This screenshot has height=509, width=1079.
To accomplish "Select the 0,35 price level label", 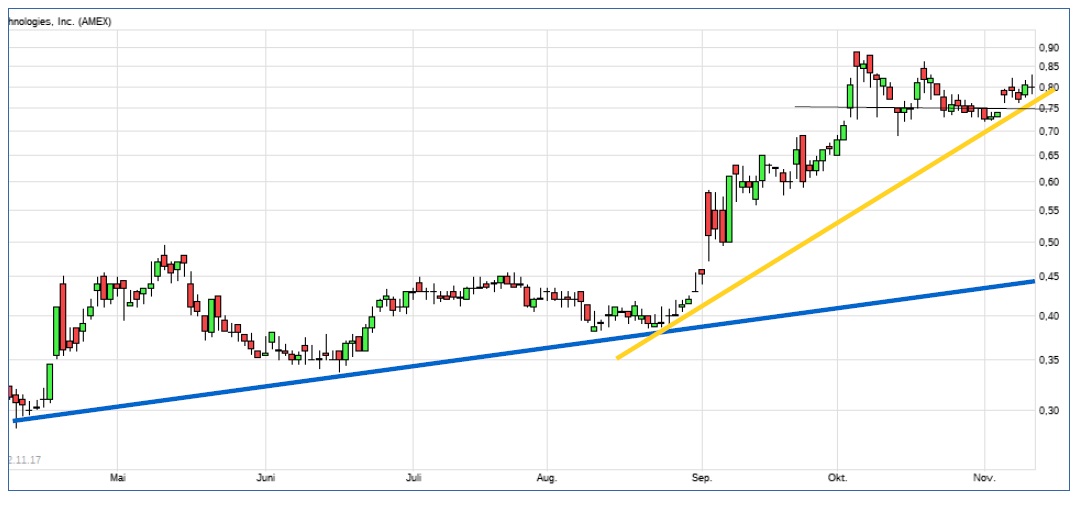I will tap(1048, 360).
